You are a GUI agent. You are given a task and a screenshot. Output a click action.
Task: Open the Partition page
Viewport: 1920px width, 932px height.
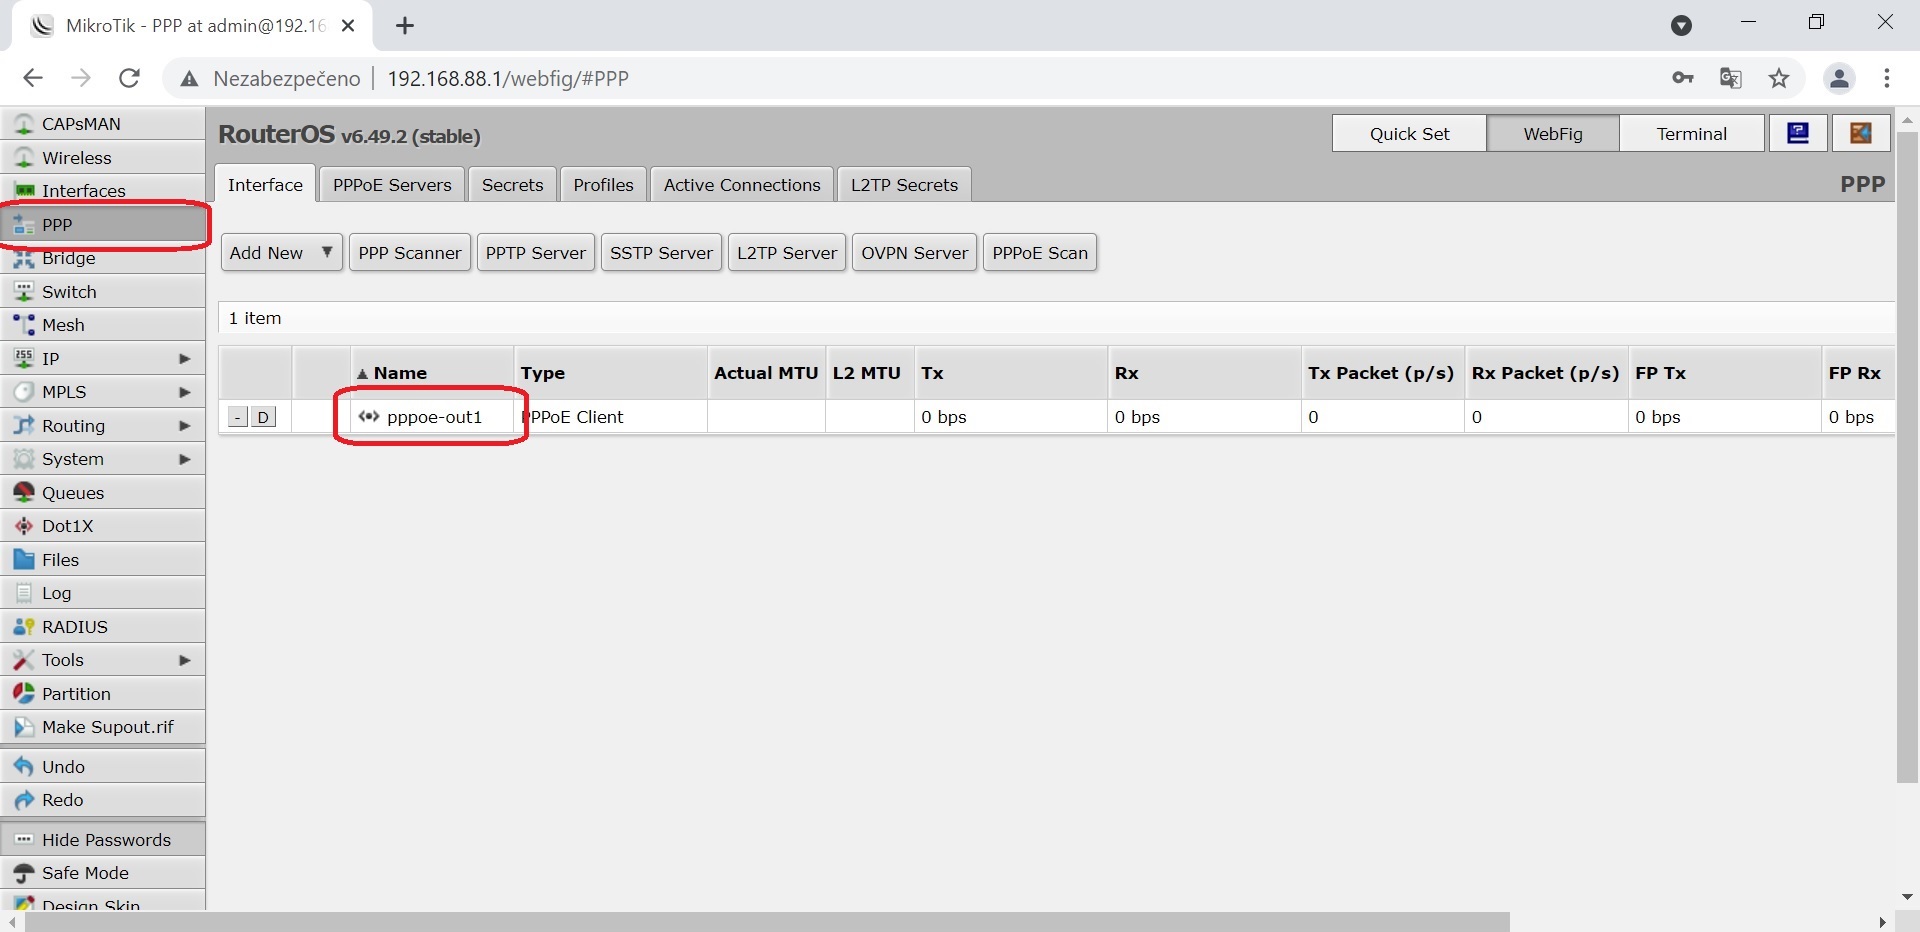point(103,694)
